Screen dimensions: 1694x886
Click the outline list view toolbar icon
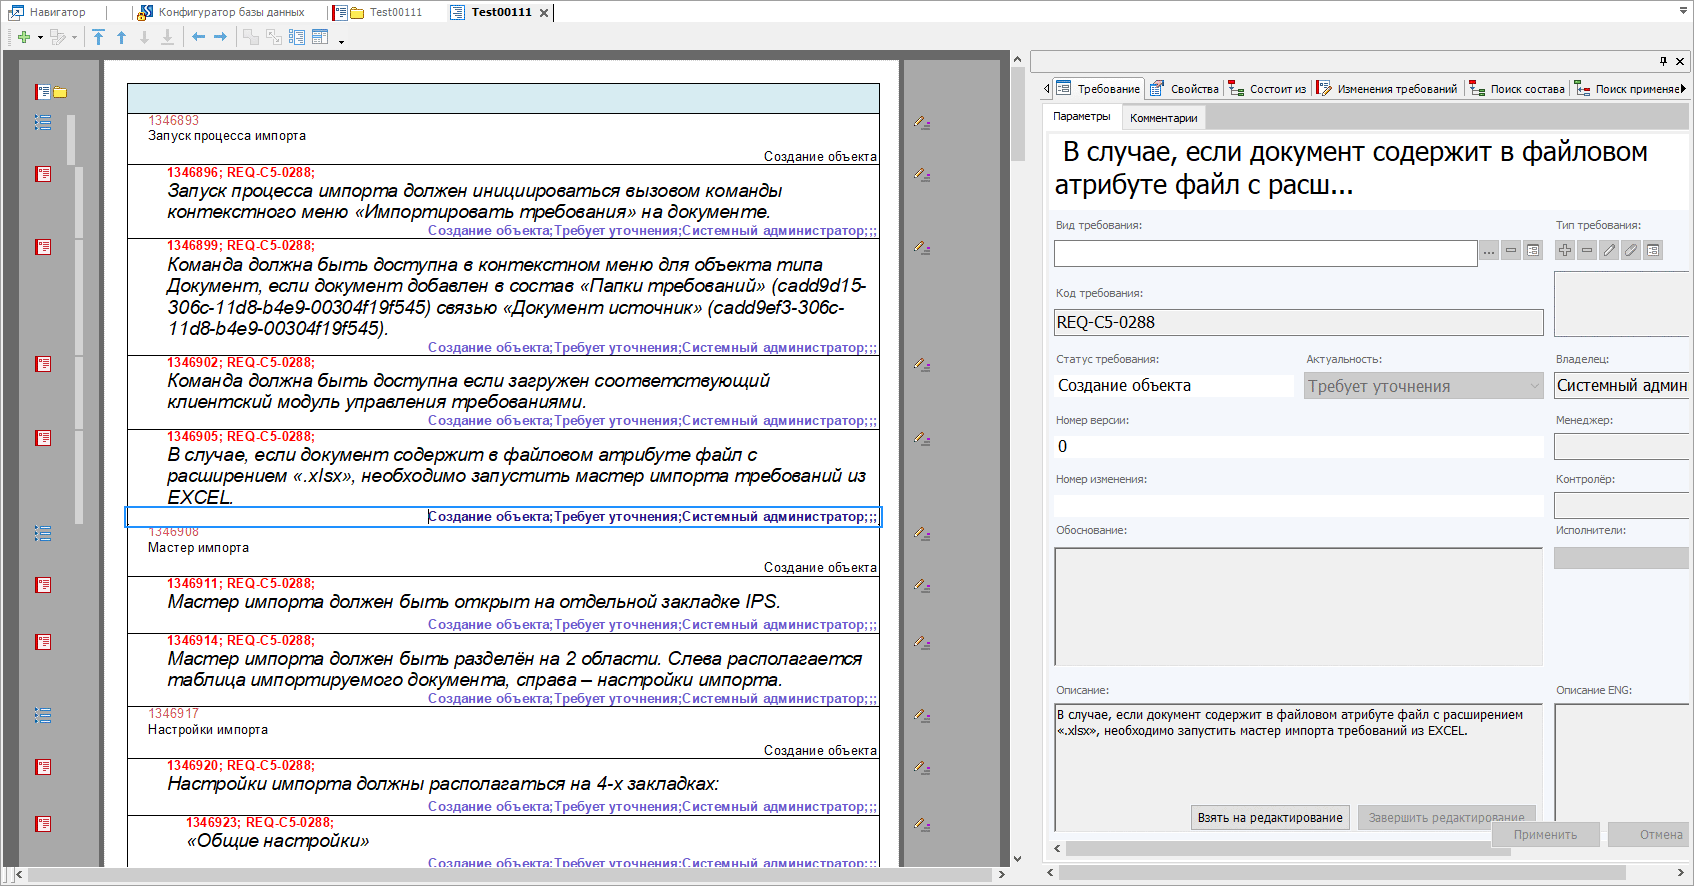coord(297,37)
